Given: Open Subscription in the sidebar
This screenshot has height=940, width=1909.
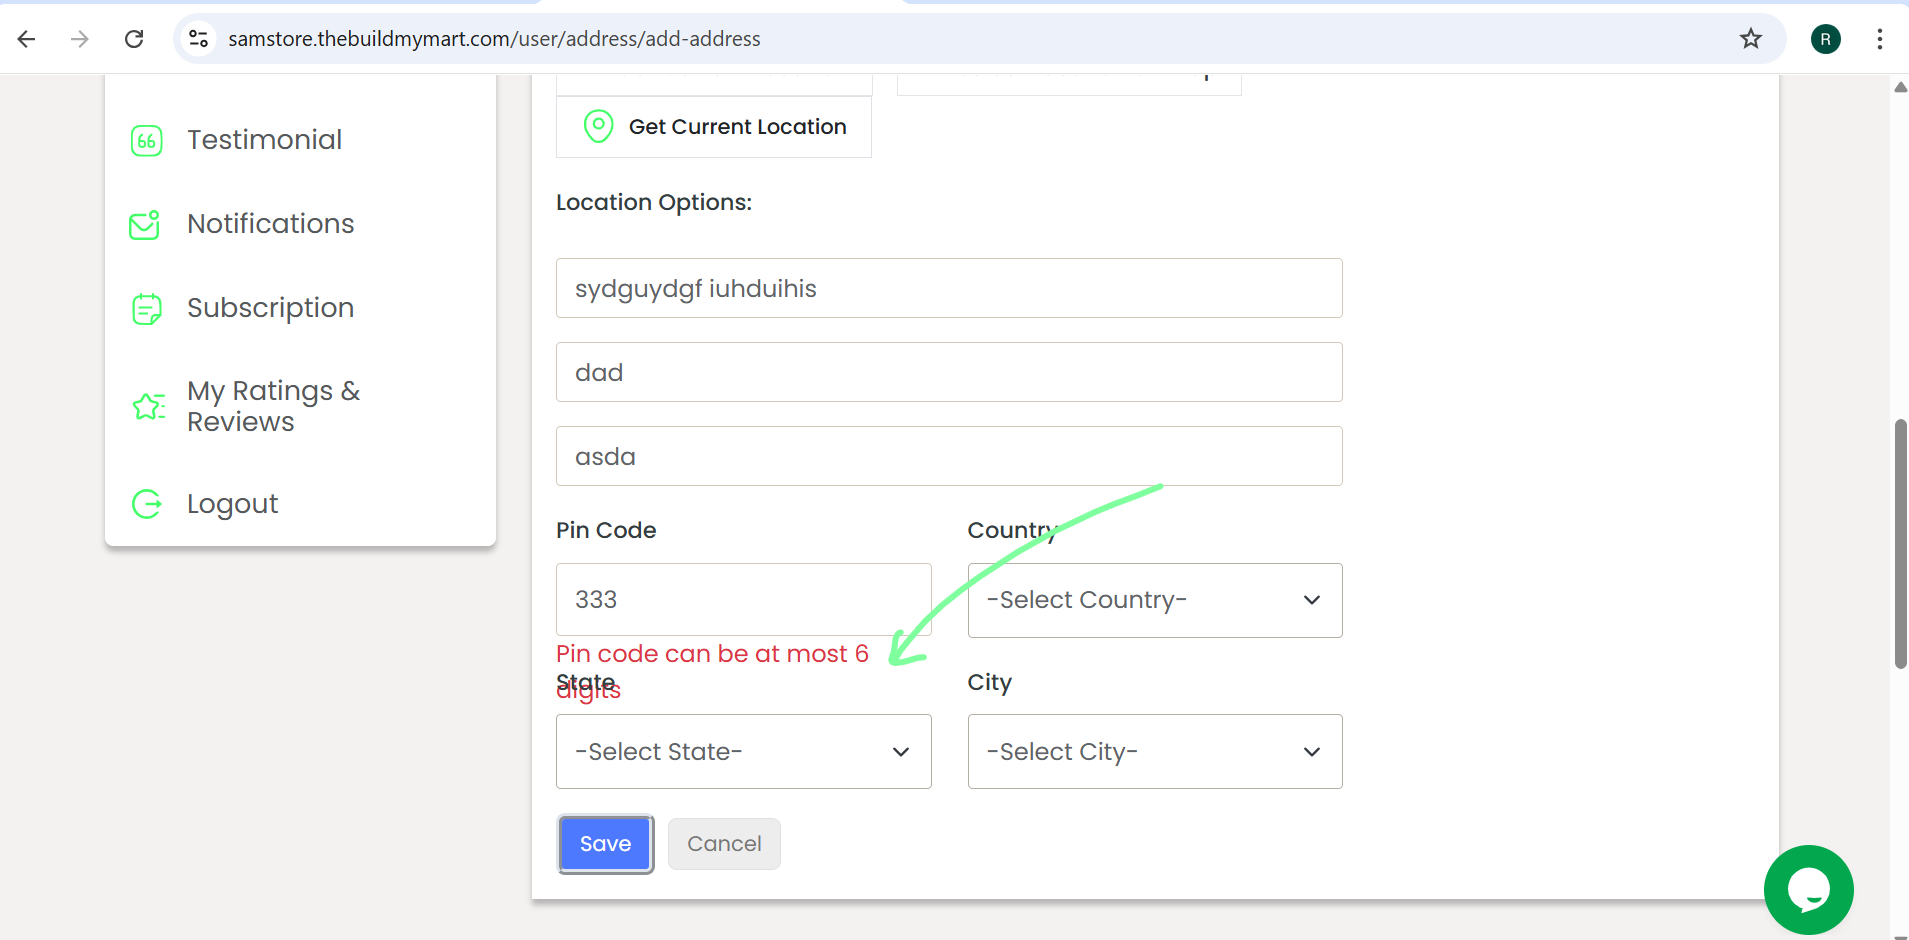Looking at the screenshot, I should (270, 308).
